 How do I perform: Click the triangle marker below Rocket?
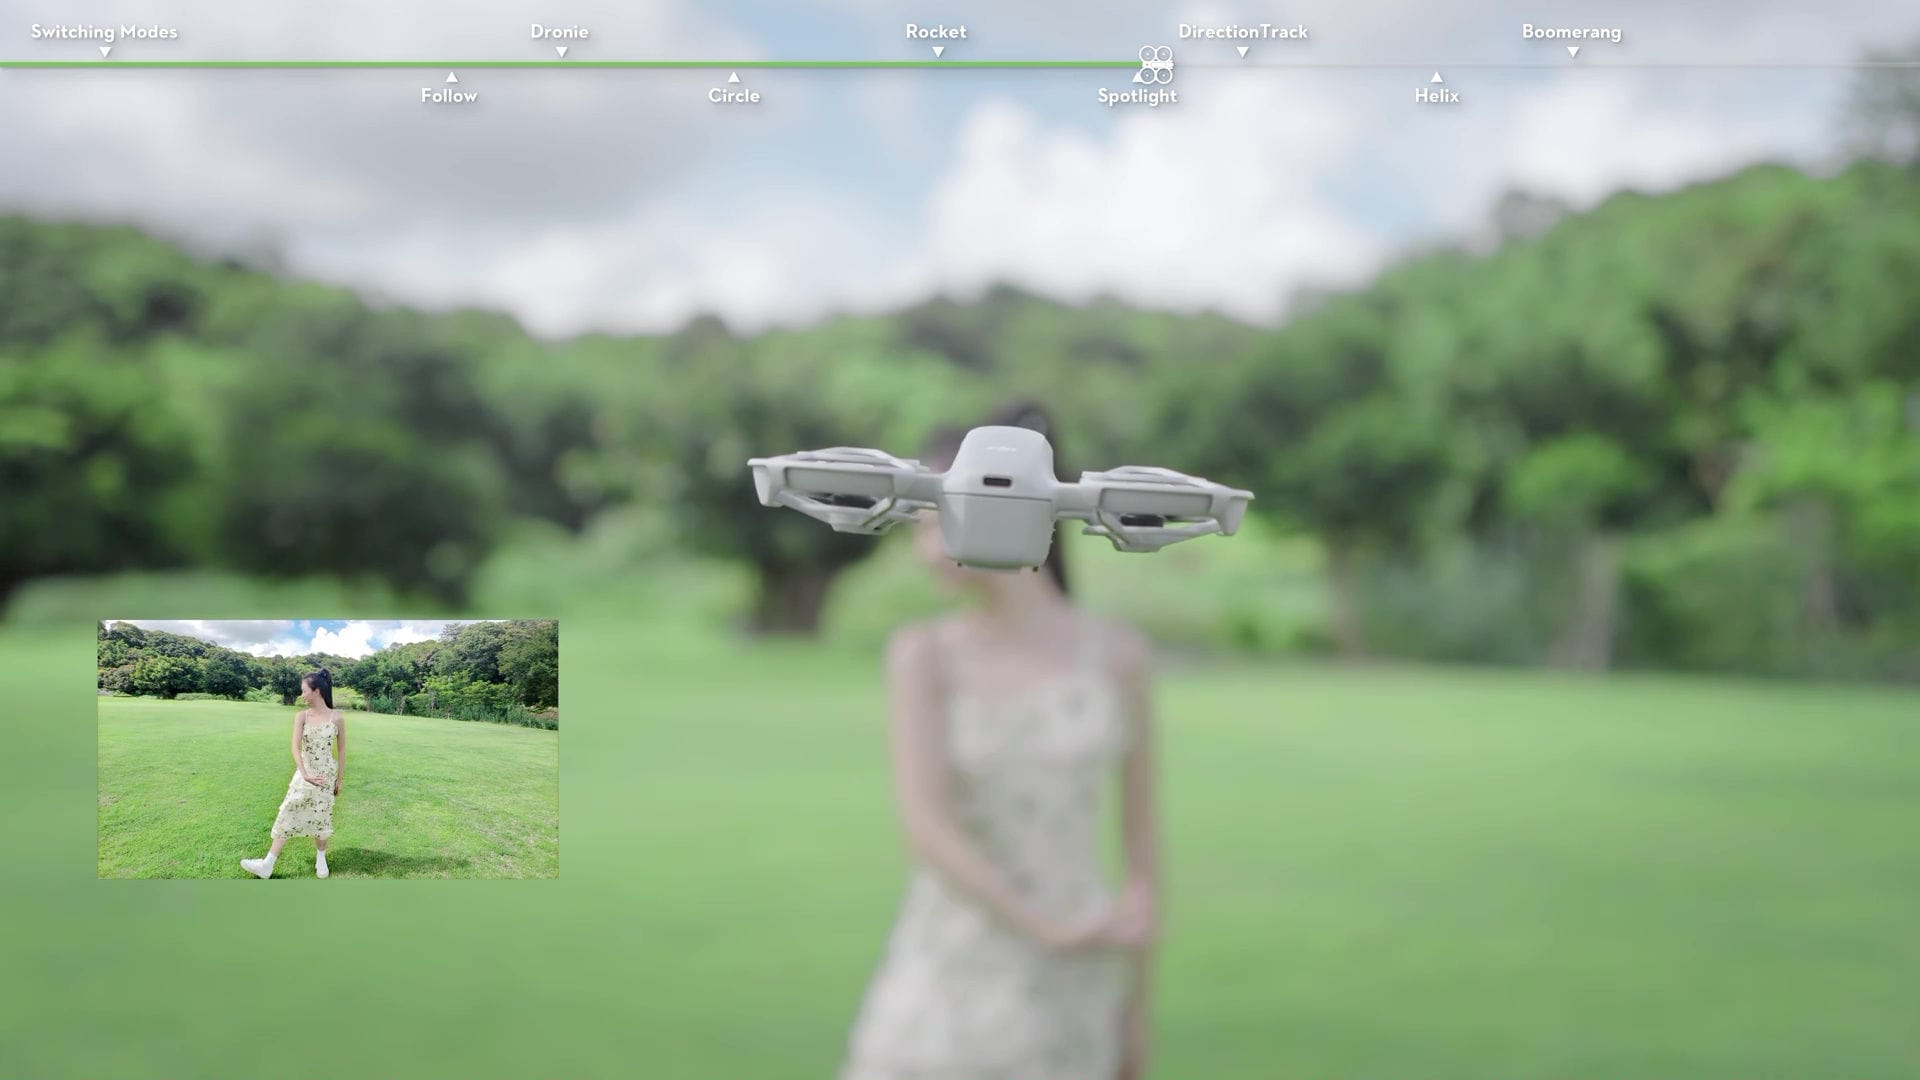[x=937, y=52]
